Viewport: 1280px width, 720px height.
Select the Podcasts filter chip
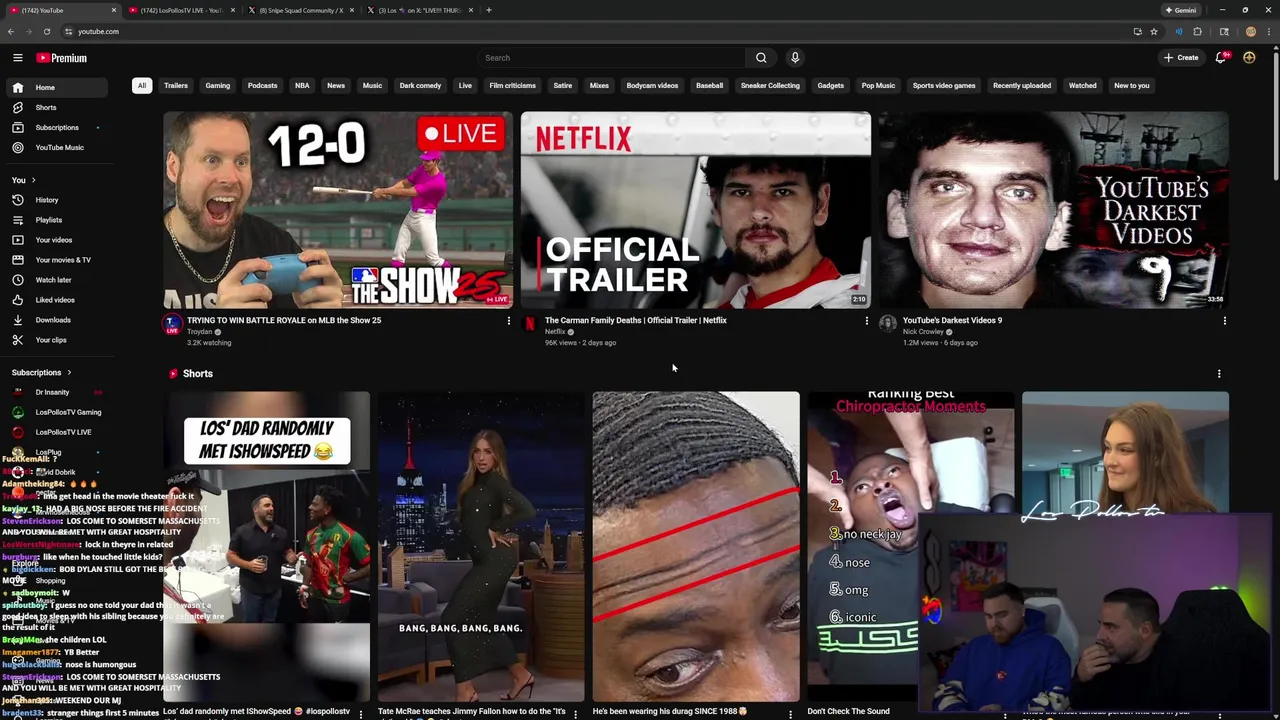pyautogui.click(x=263, y=86)
